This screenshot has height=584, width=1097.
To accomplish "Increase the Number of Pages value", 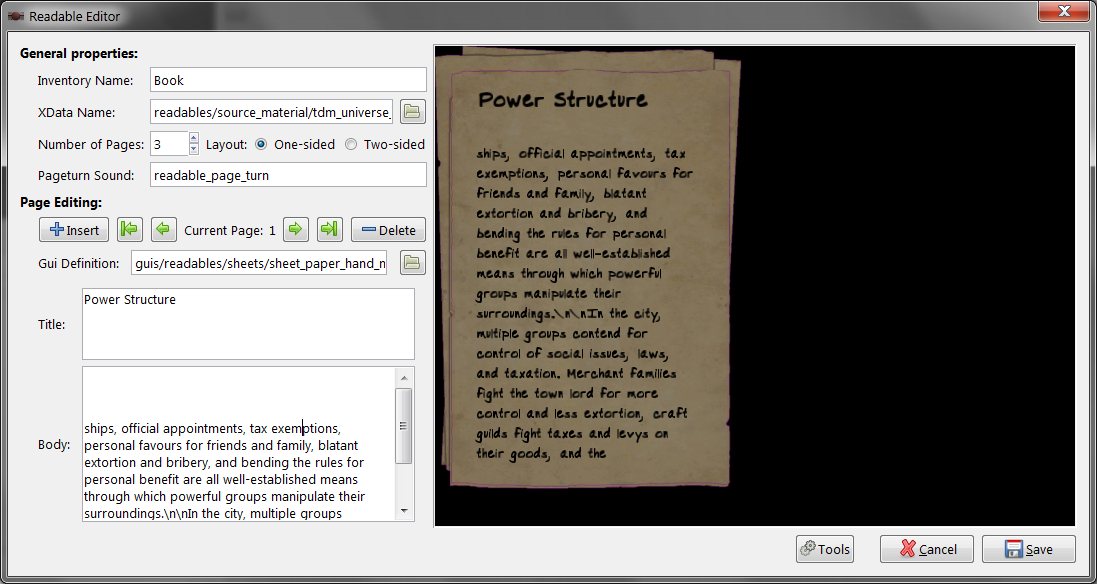I will (194, 138).
